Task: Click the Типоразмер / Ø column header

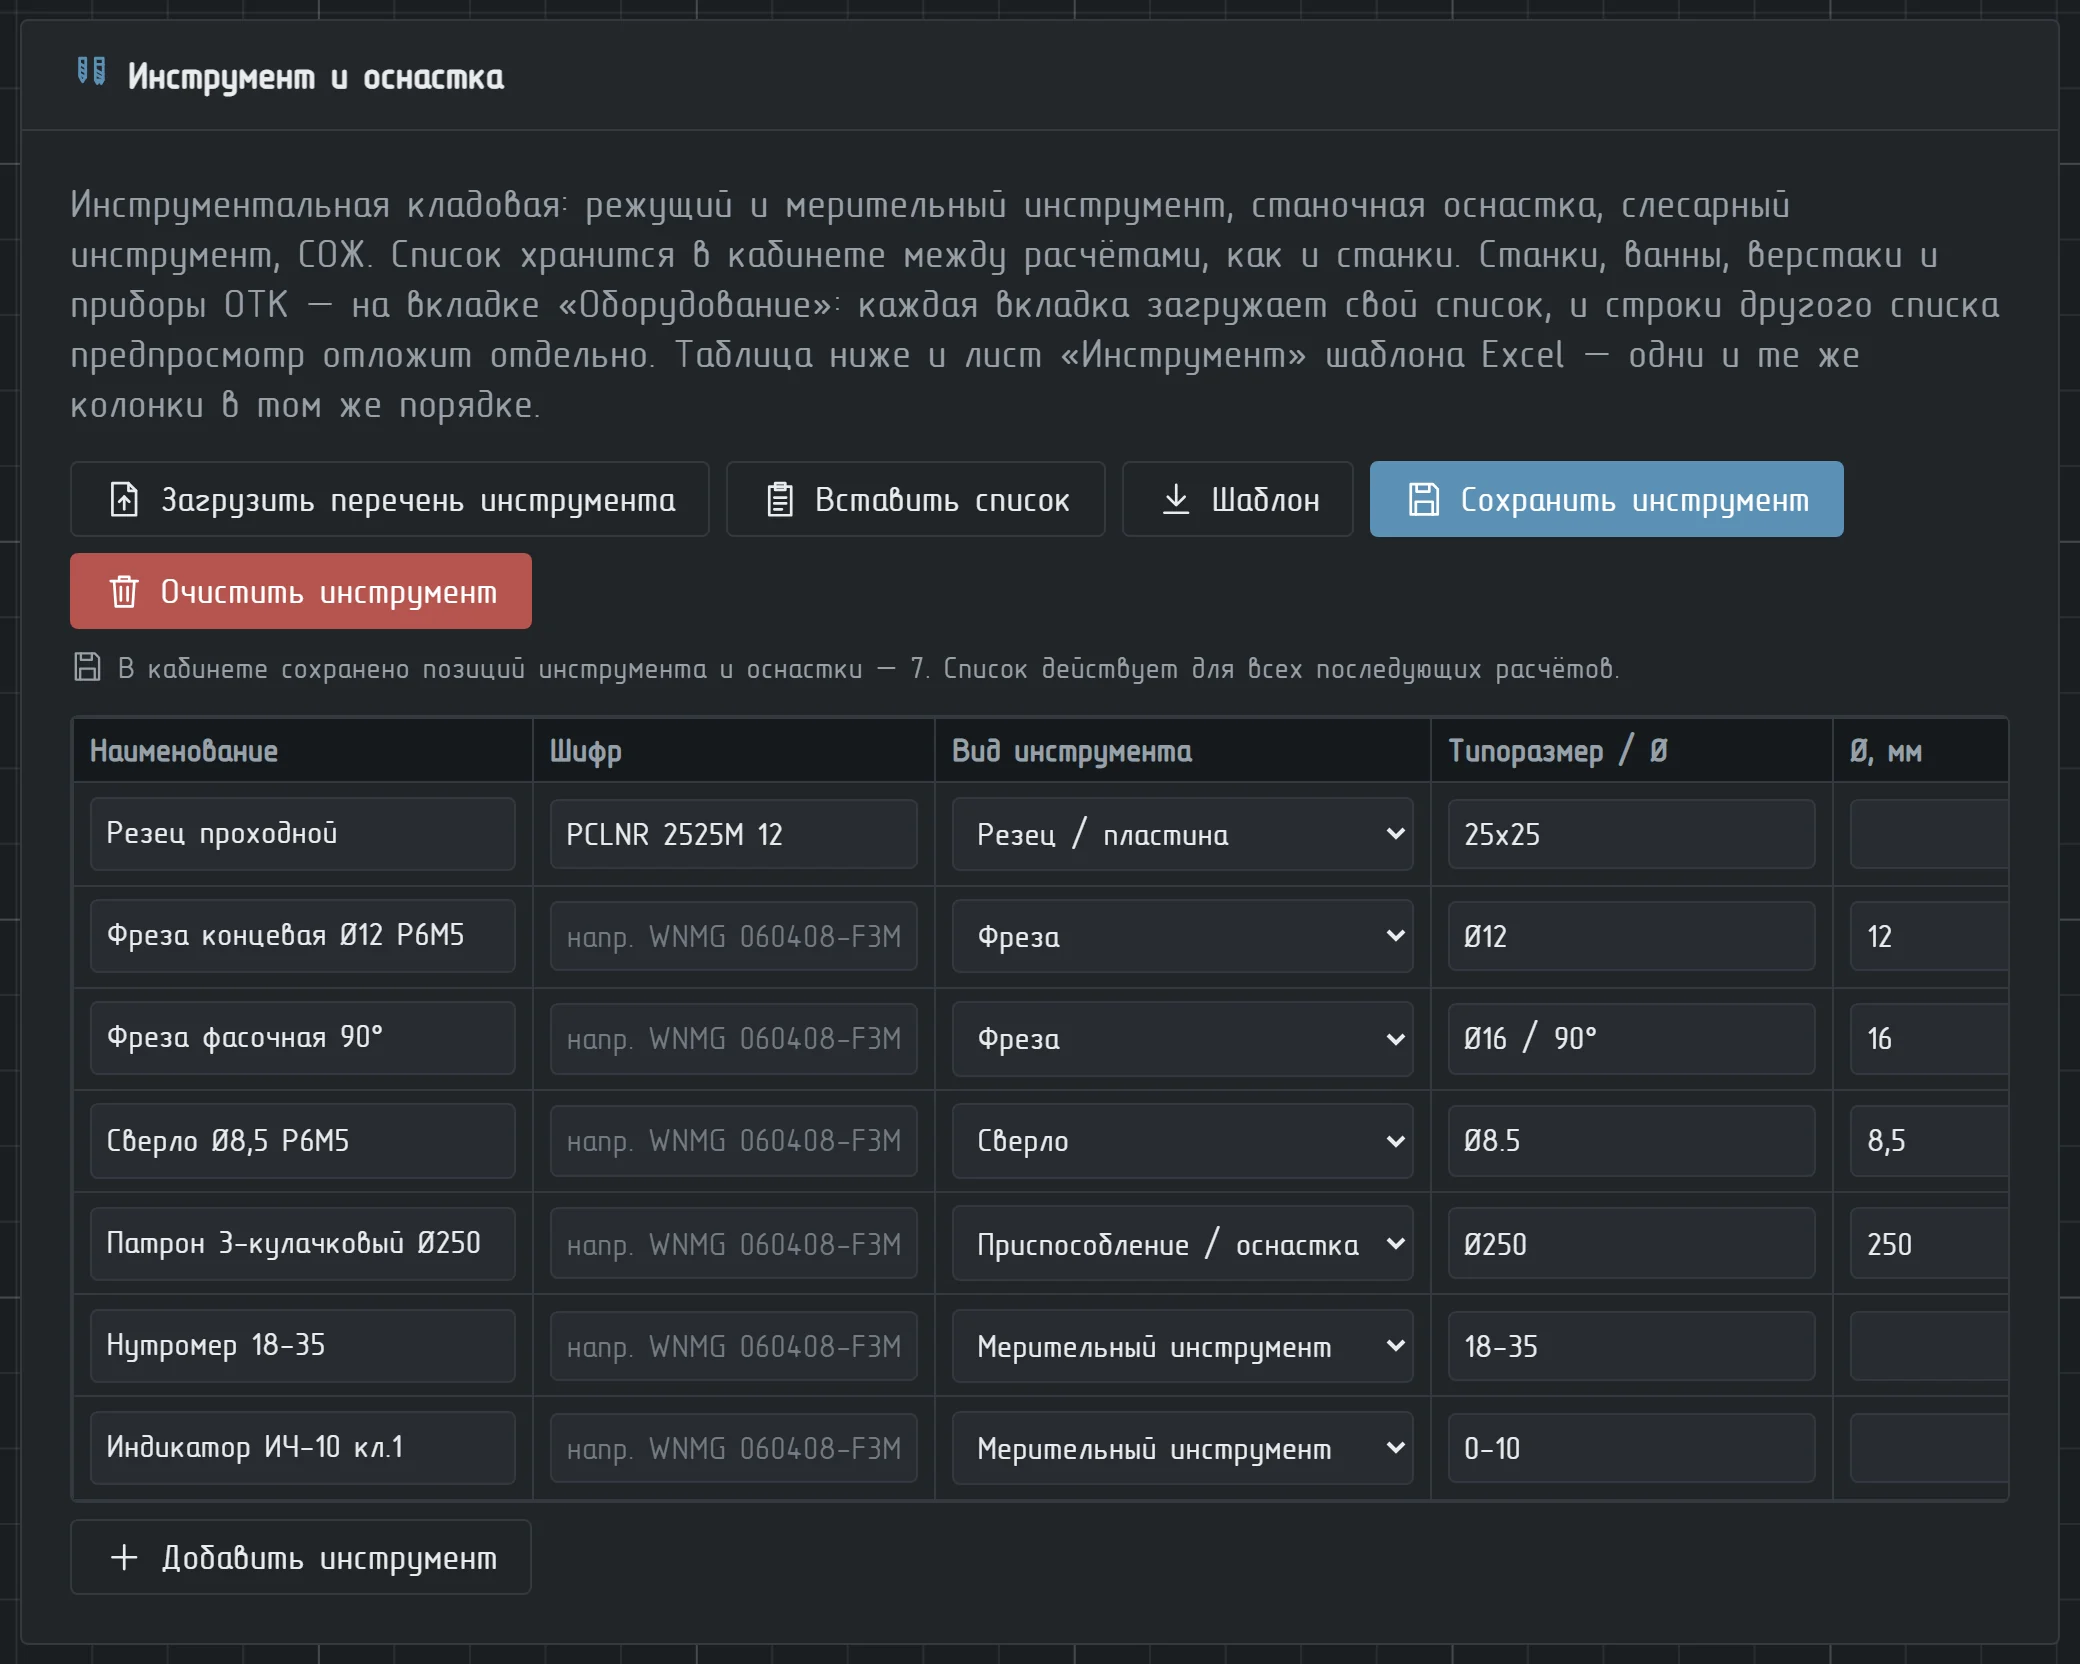Action: pyautogui.click(x=1632, y=751)
